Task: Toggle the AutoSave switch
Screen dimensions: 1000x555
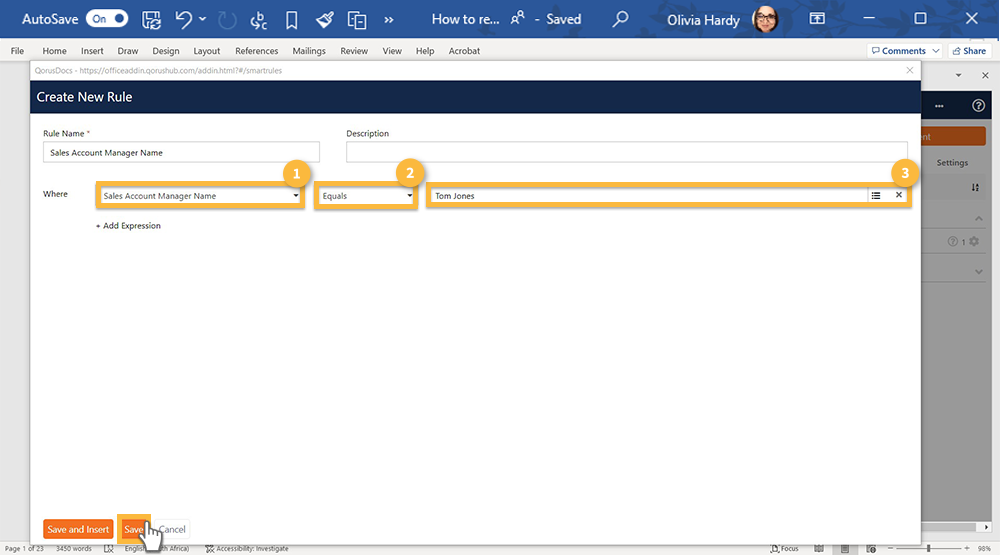Action: tap(107, 18)
